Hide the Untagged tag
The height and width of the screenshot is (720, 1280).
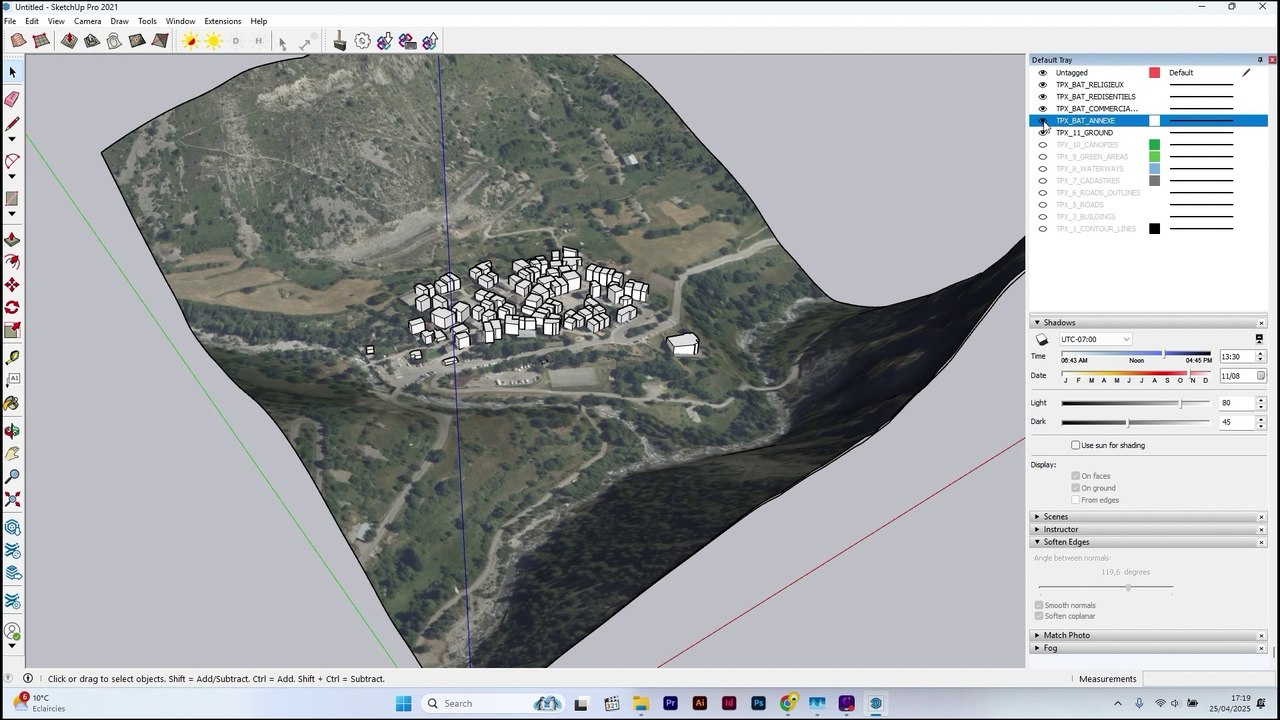pos(1043,73)
